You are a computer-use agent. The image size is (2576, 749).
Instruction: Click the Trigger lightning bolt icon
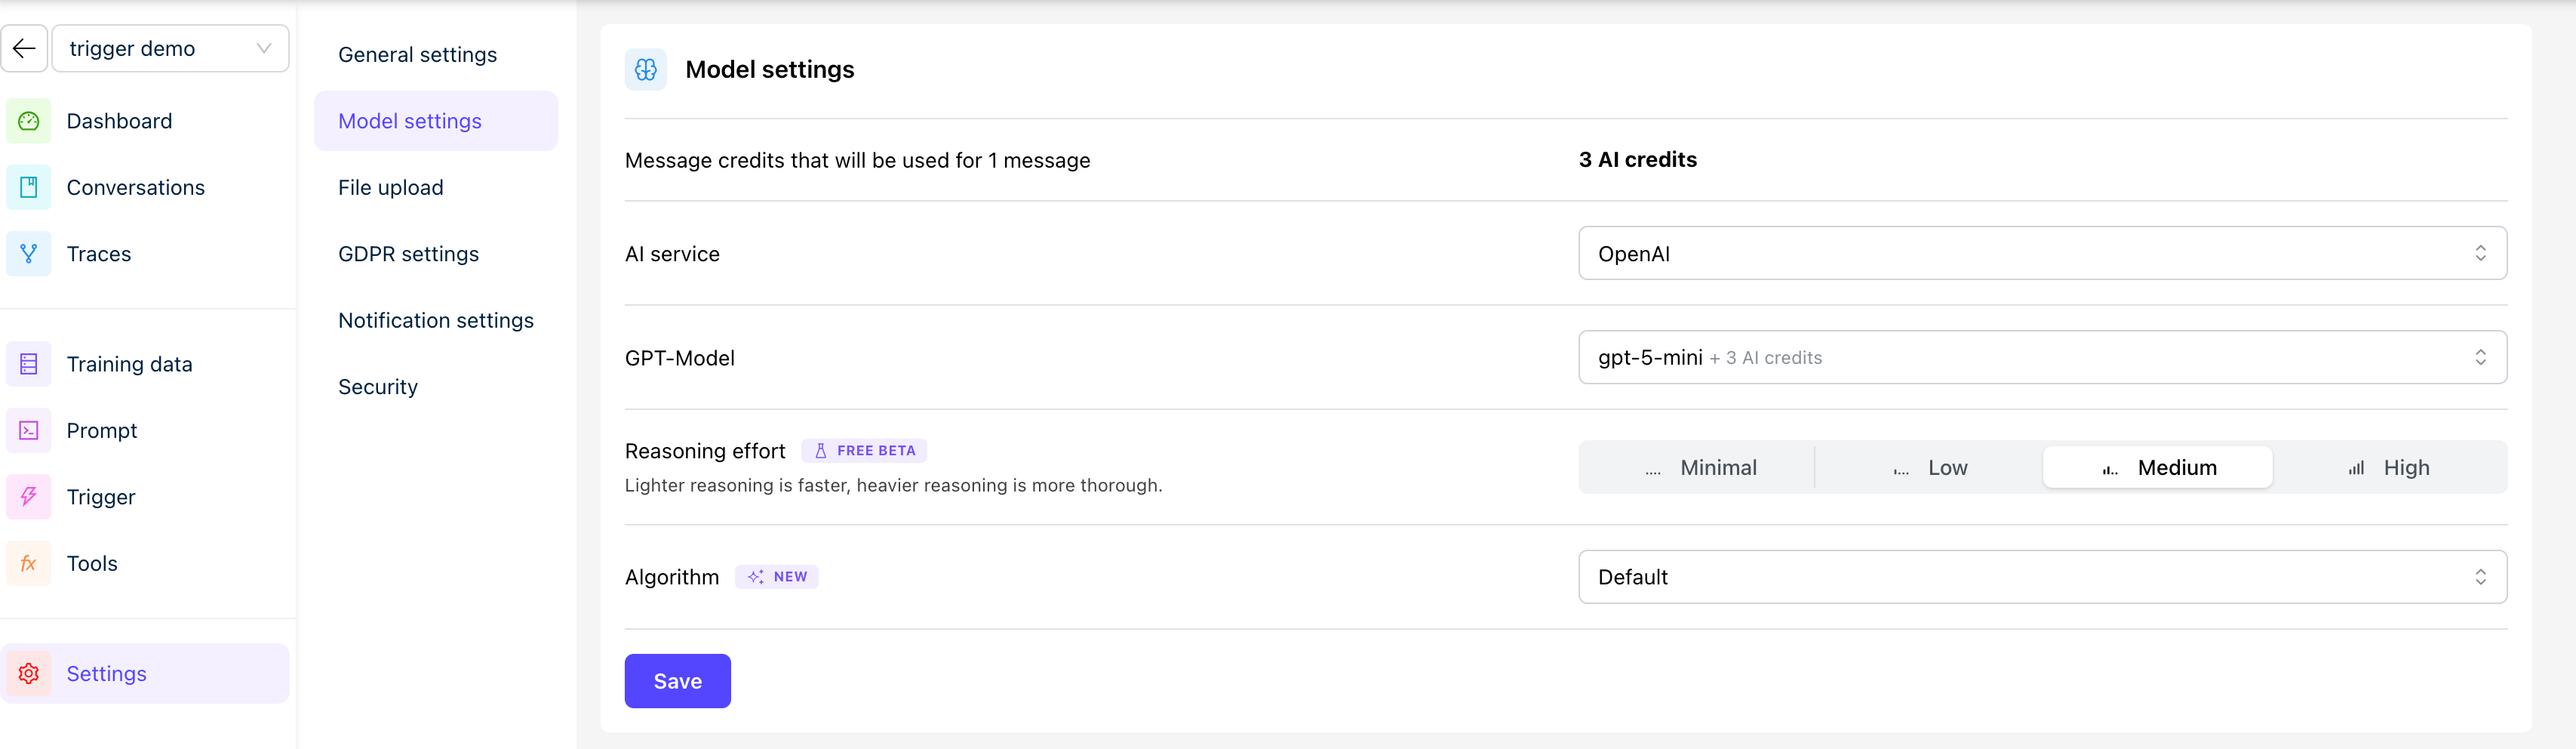29,497
